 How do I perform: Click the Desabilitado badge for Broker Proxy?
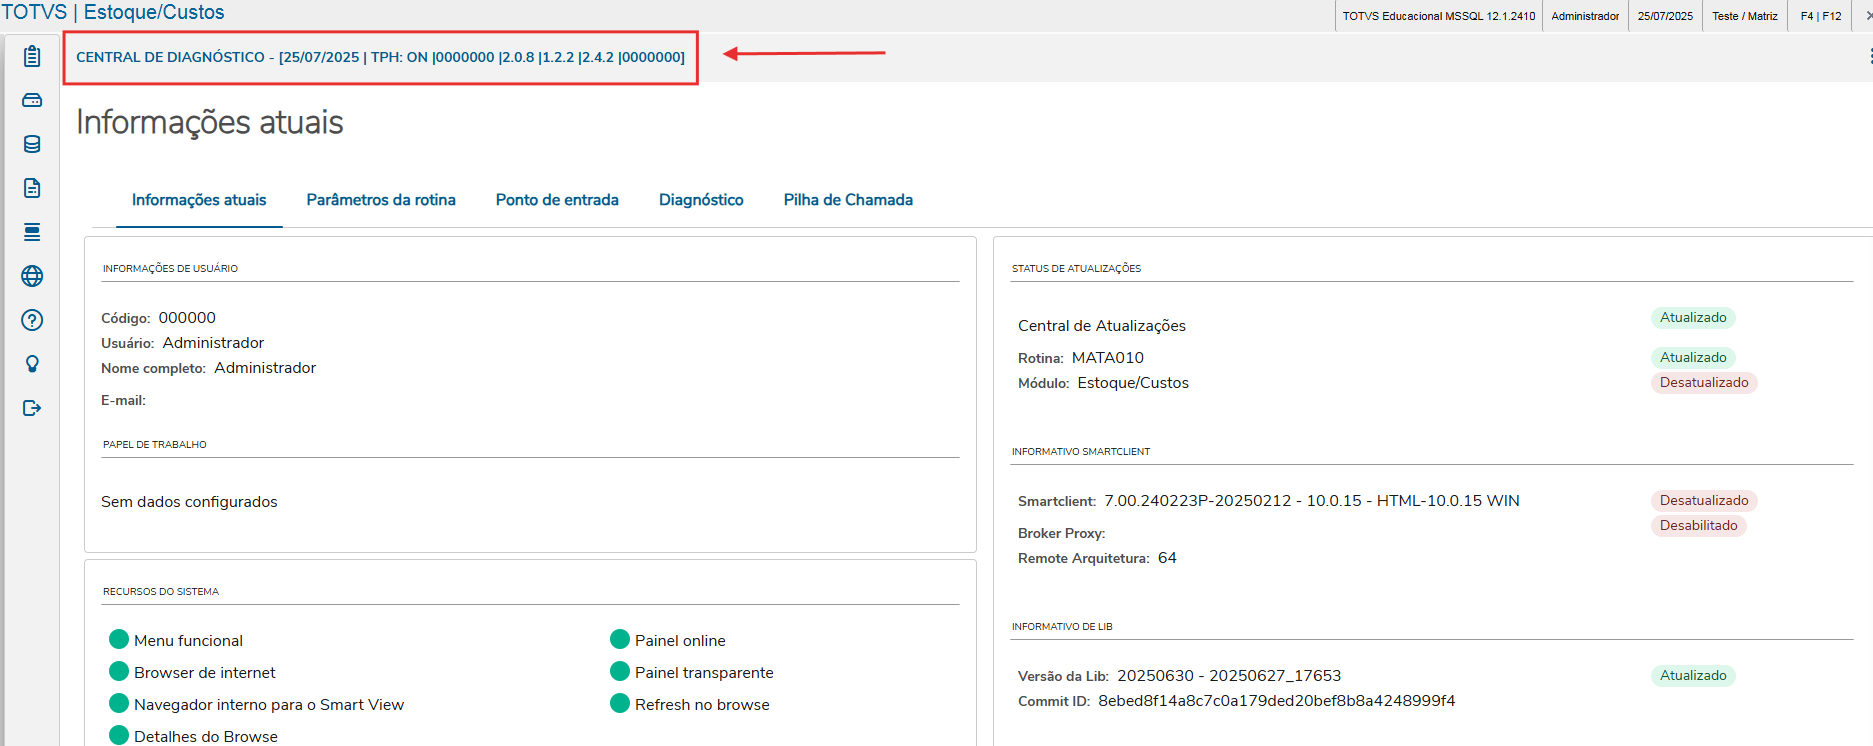(1699, 526)
